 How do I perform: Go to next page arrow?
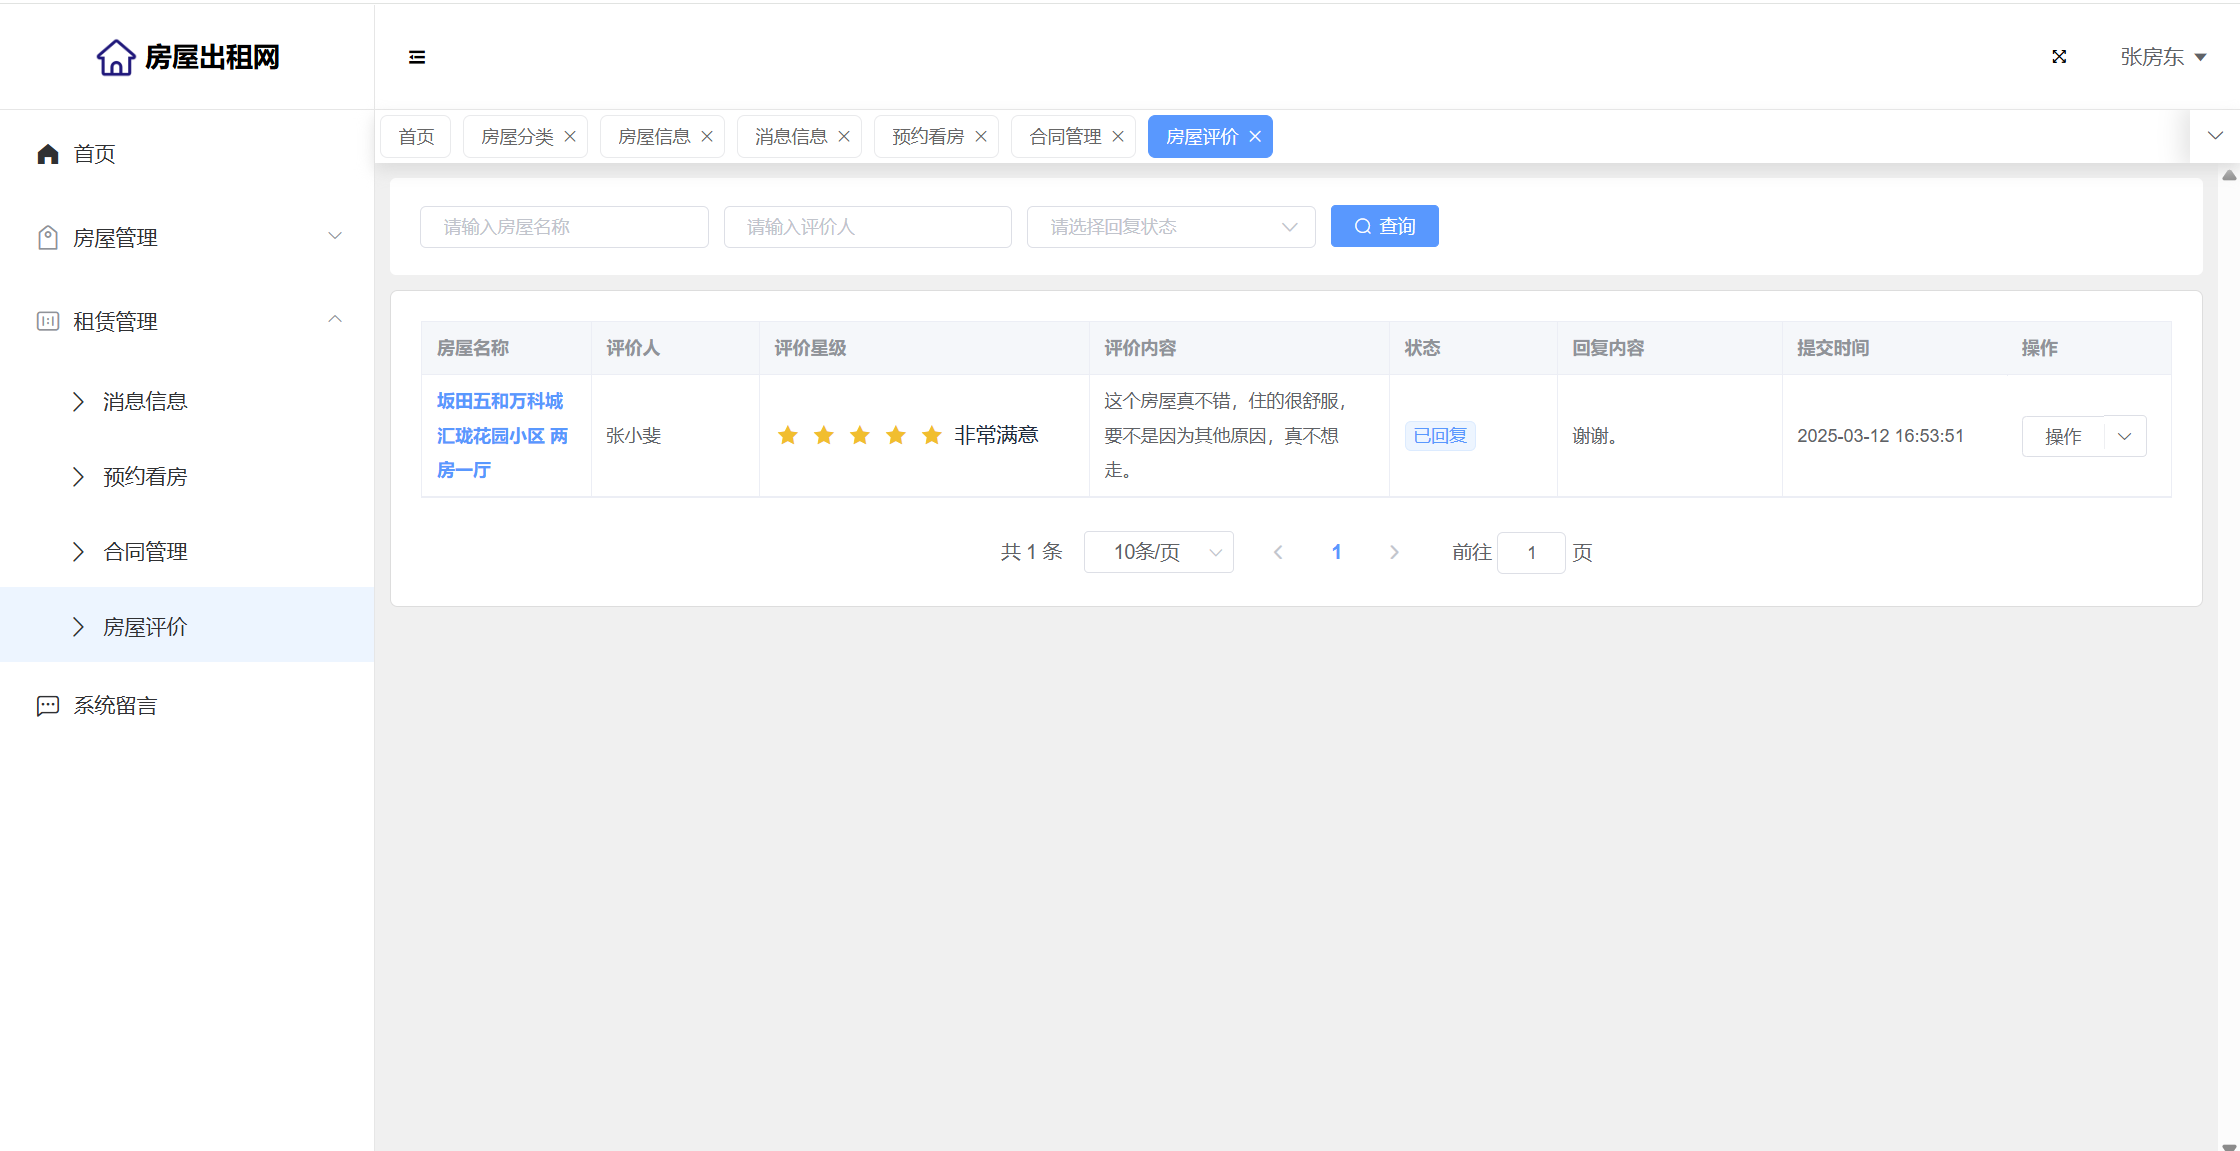click(1394, 552)
